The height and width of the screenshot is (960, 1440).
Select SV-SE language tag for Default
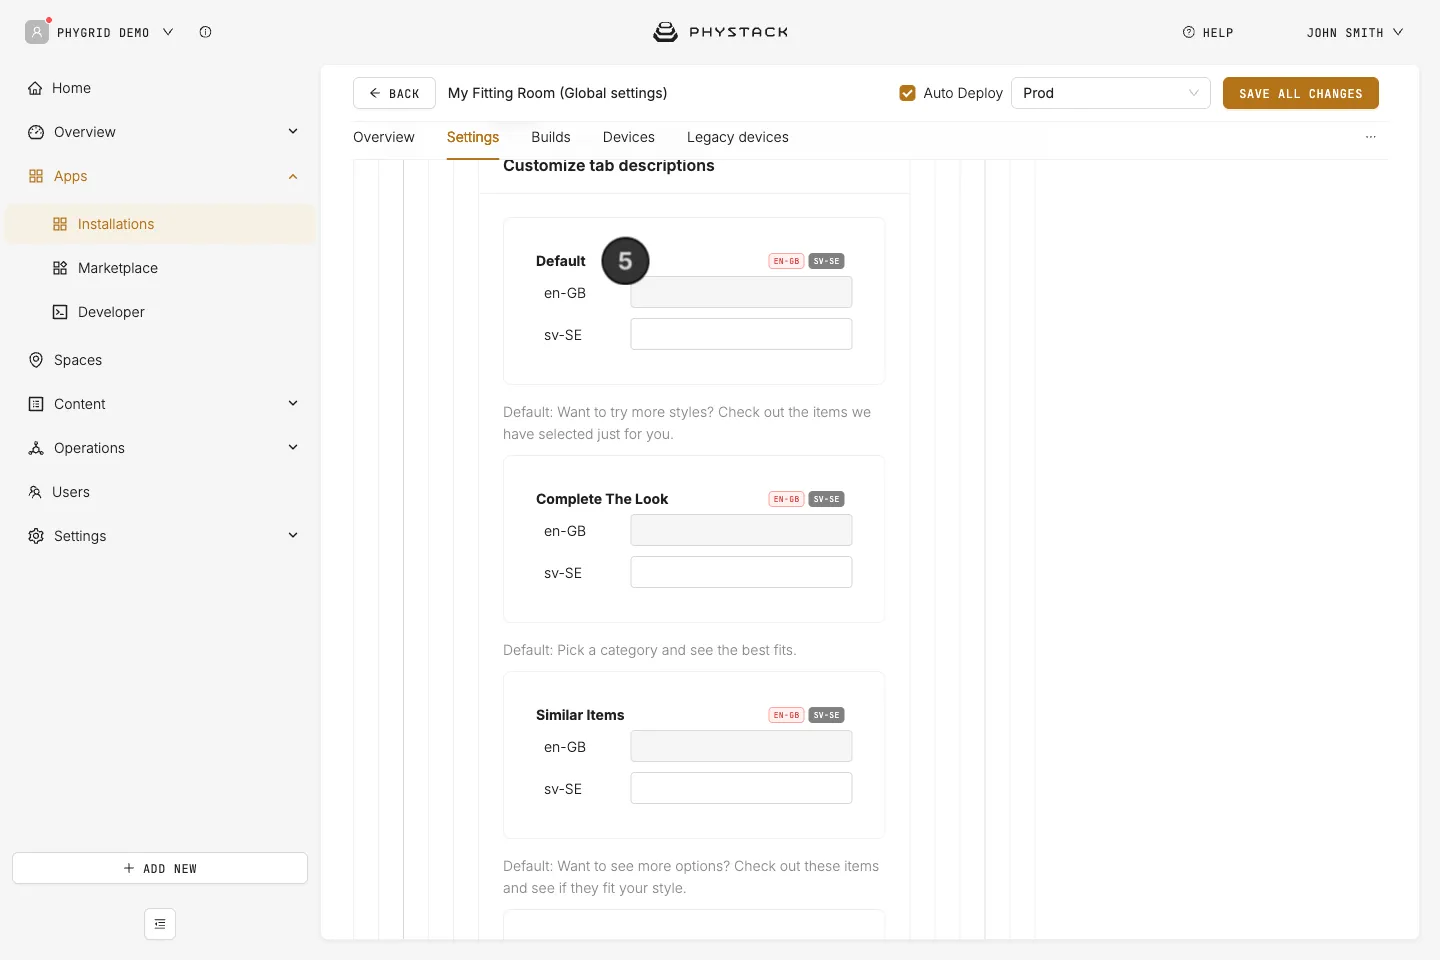(826, 261)
